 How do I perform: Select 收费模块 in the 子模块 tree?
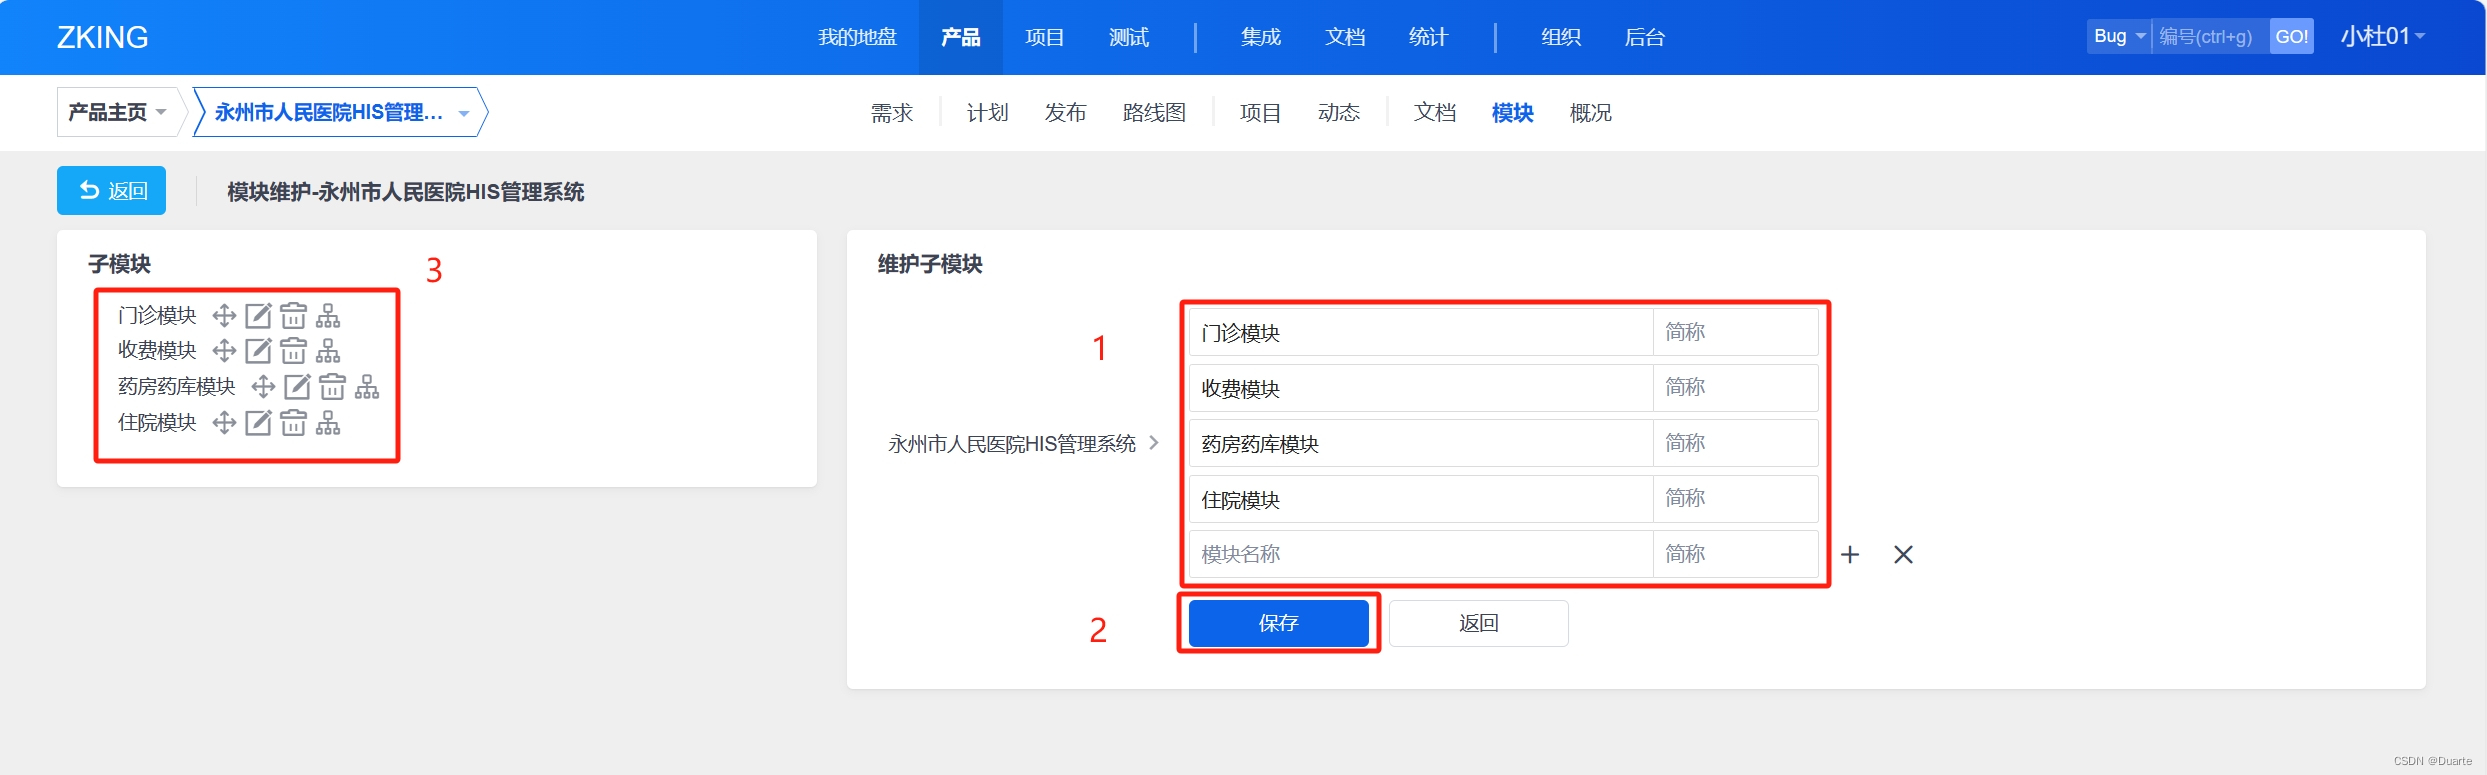157,351
